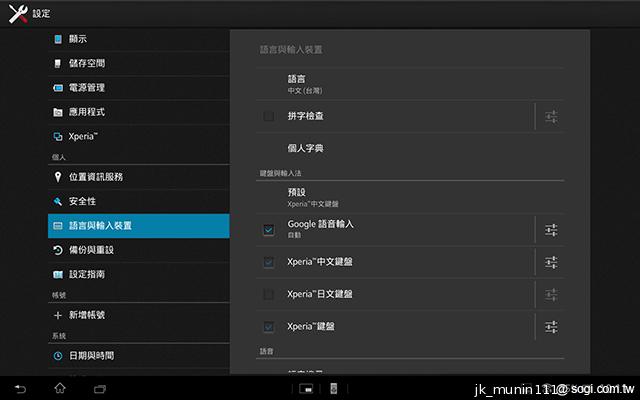The image size is (640, 400).
Task: Open 備份與重設 backup and reset
Action: 139,250
